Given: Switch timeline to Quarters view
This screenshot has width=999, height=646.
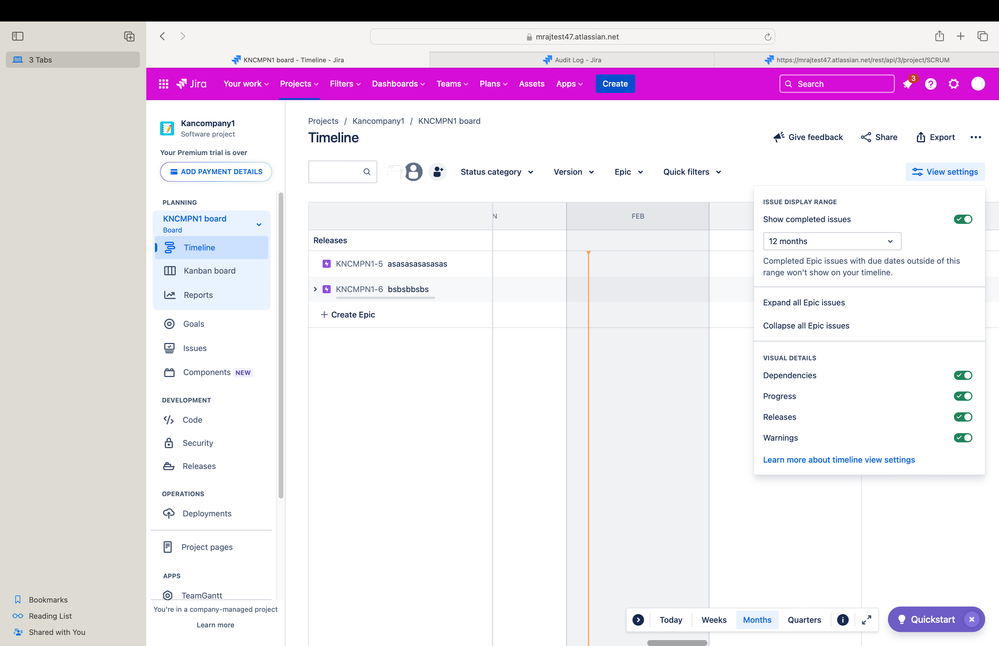Looking at the screenshot, I should pyautogui.click(x=804, y=619).
